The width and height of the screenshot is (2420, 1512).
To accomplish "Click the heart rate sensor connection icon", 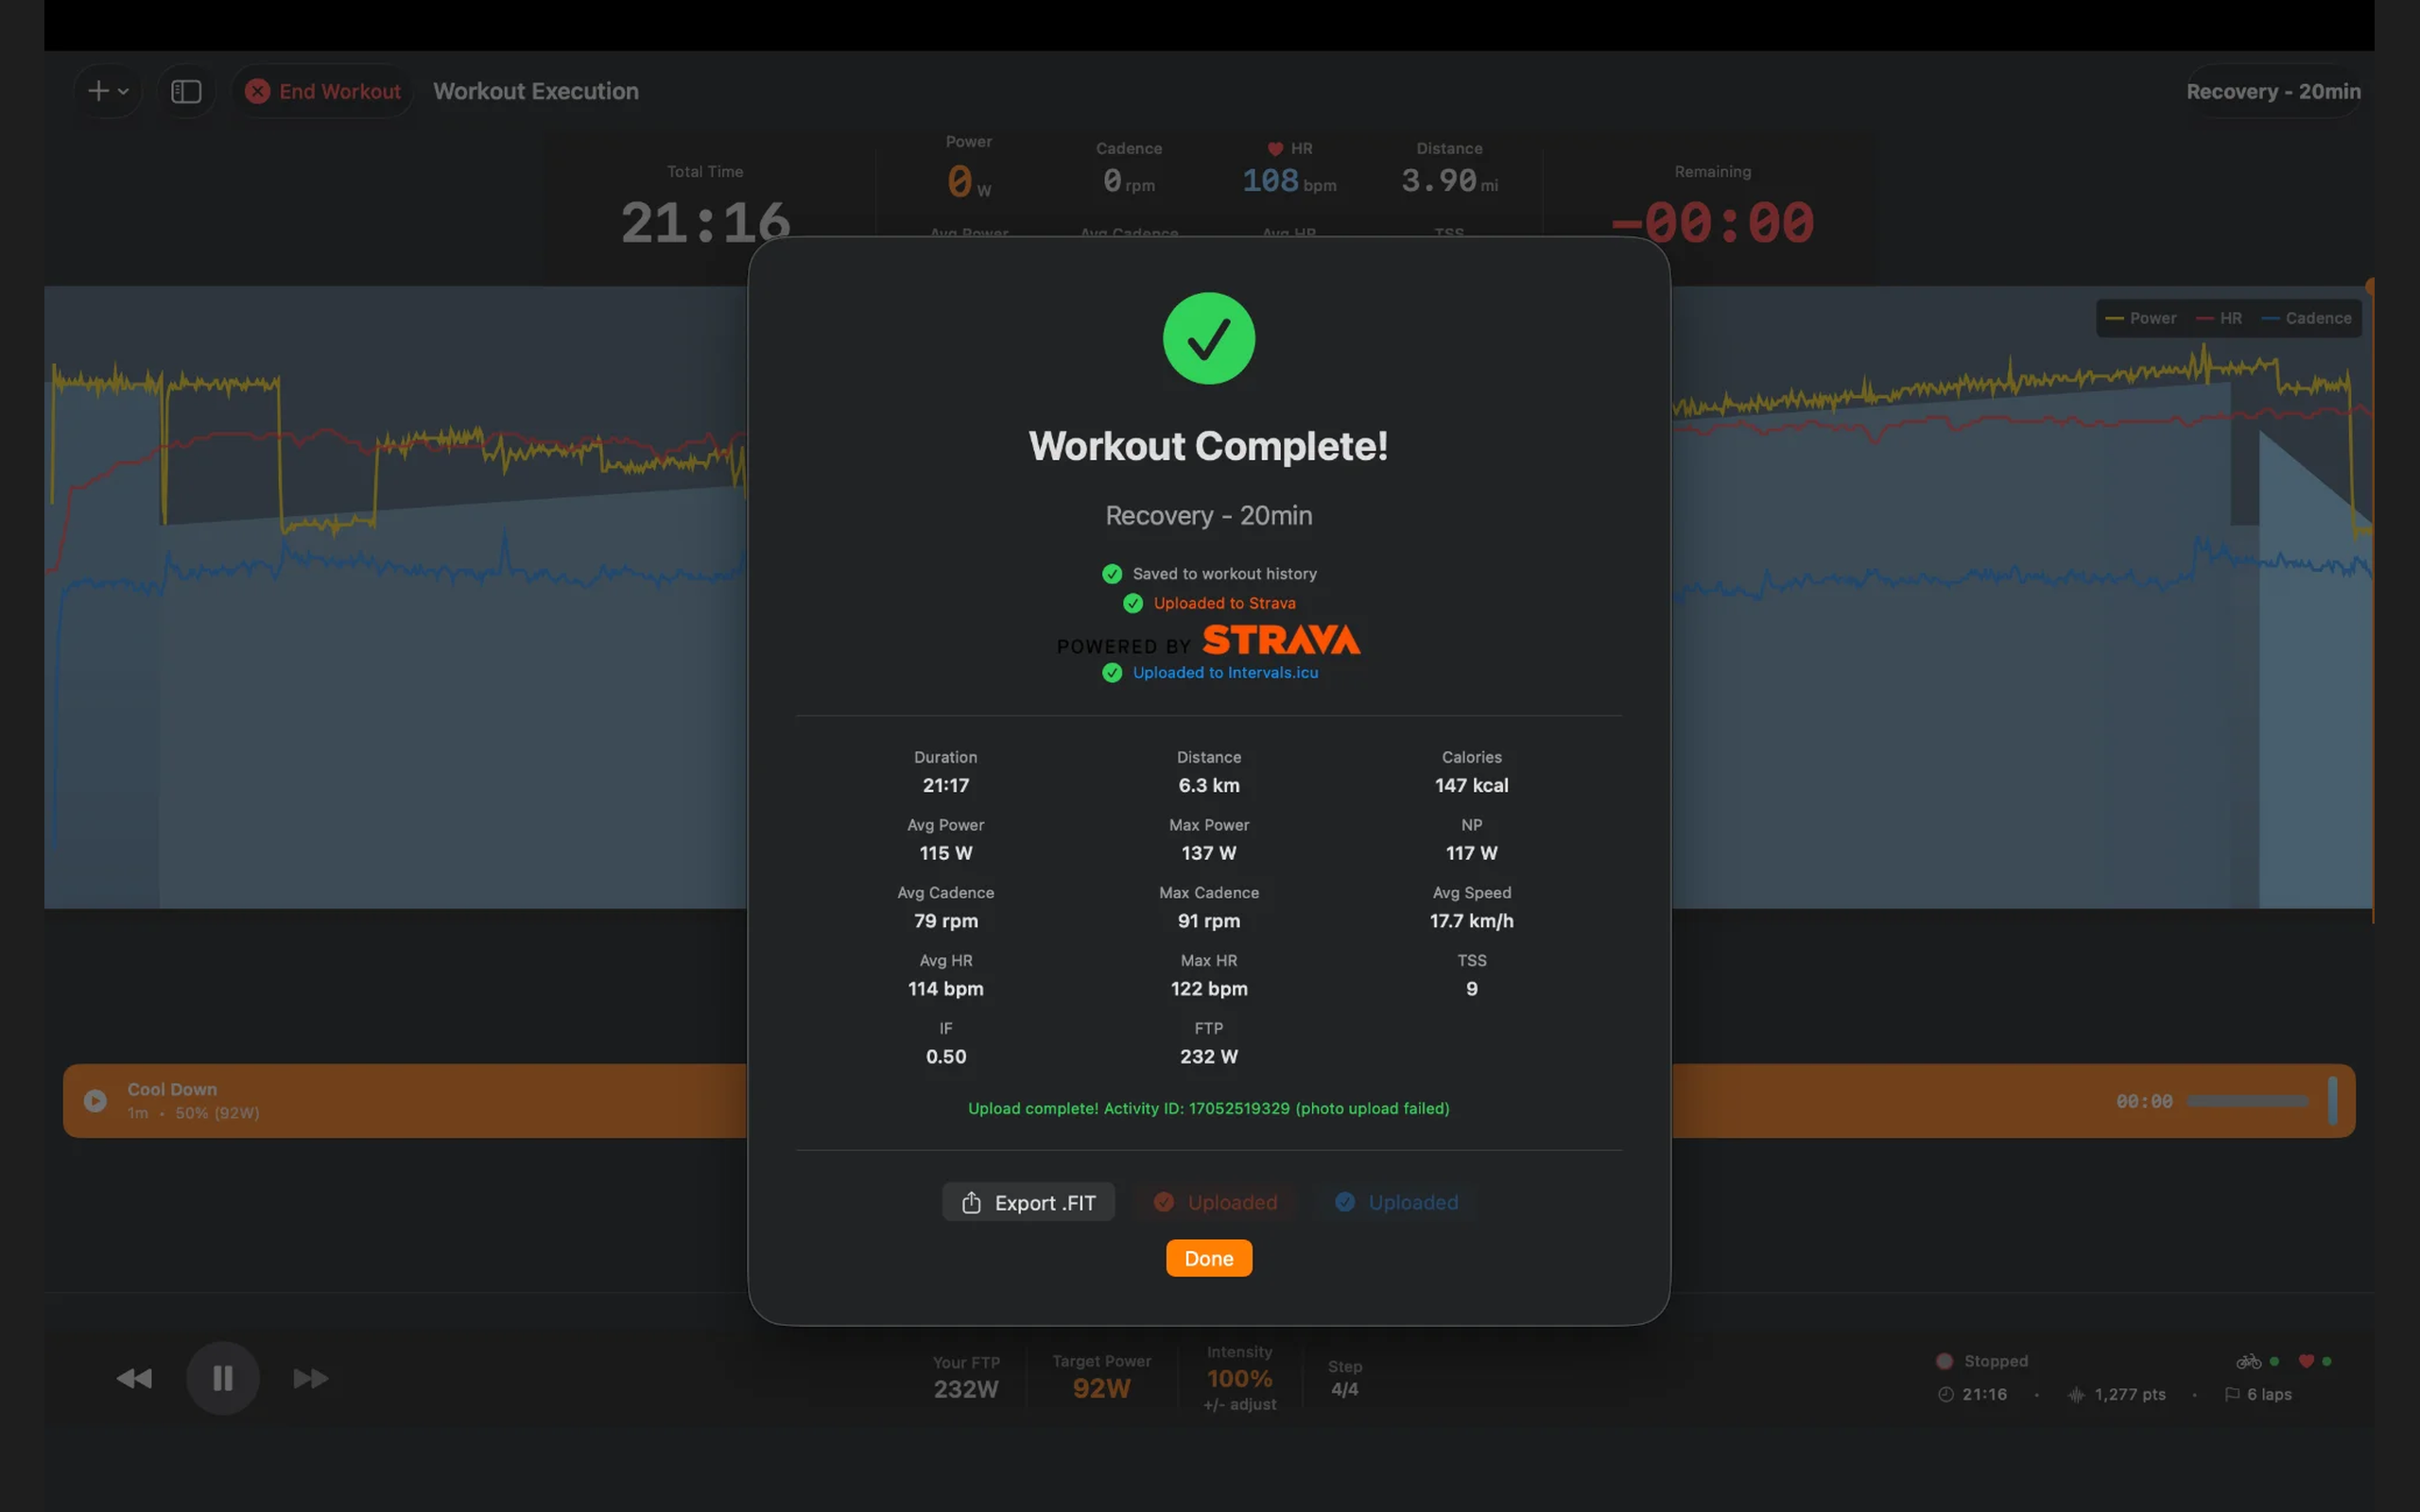I will pyautogui.click(x=2306, y=1361).
